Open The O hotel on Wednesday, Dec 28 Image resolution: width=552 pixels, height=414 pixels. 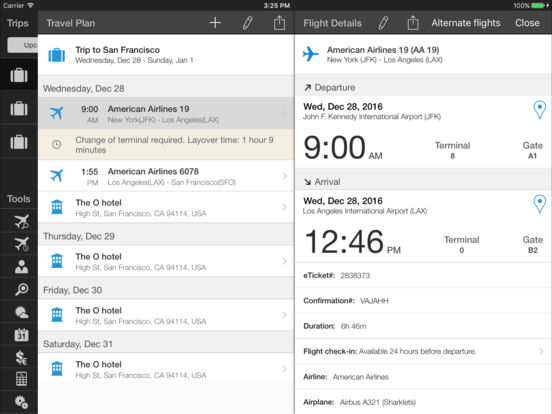click(166, 207)
